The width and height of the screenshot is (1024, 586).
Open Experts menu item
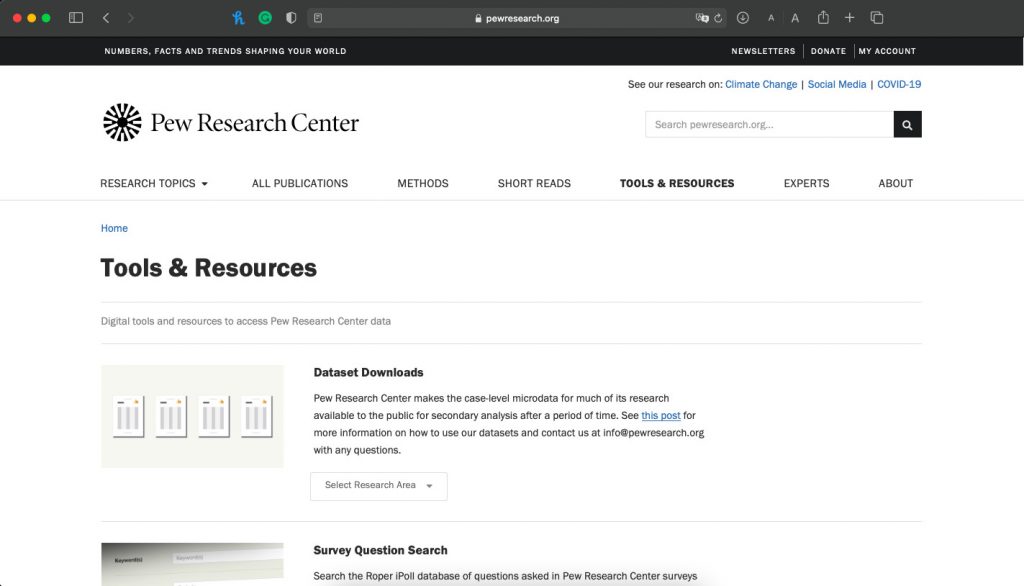tap(806, 184)
